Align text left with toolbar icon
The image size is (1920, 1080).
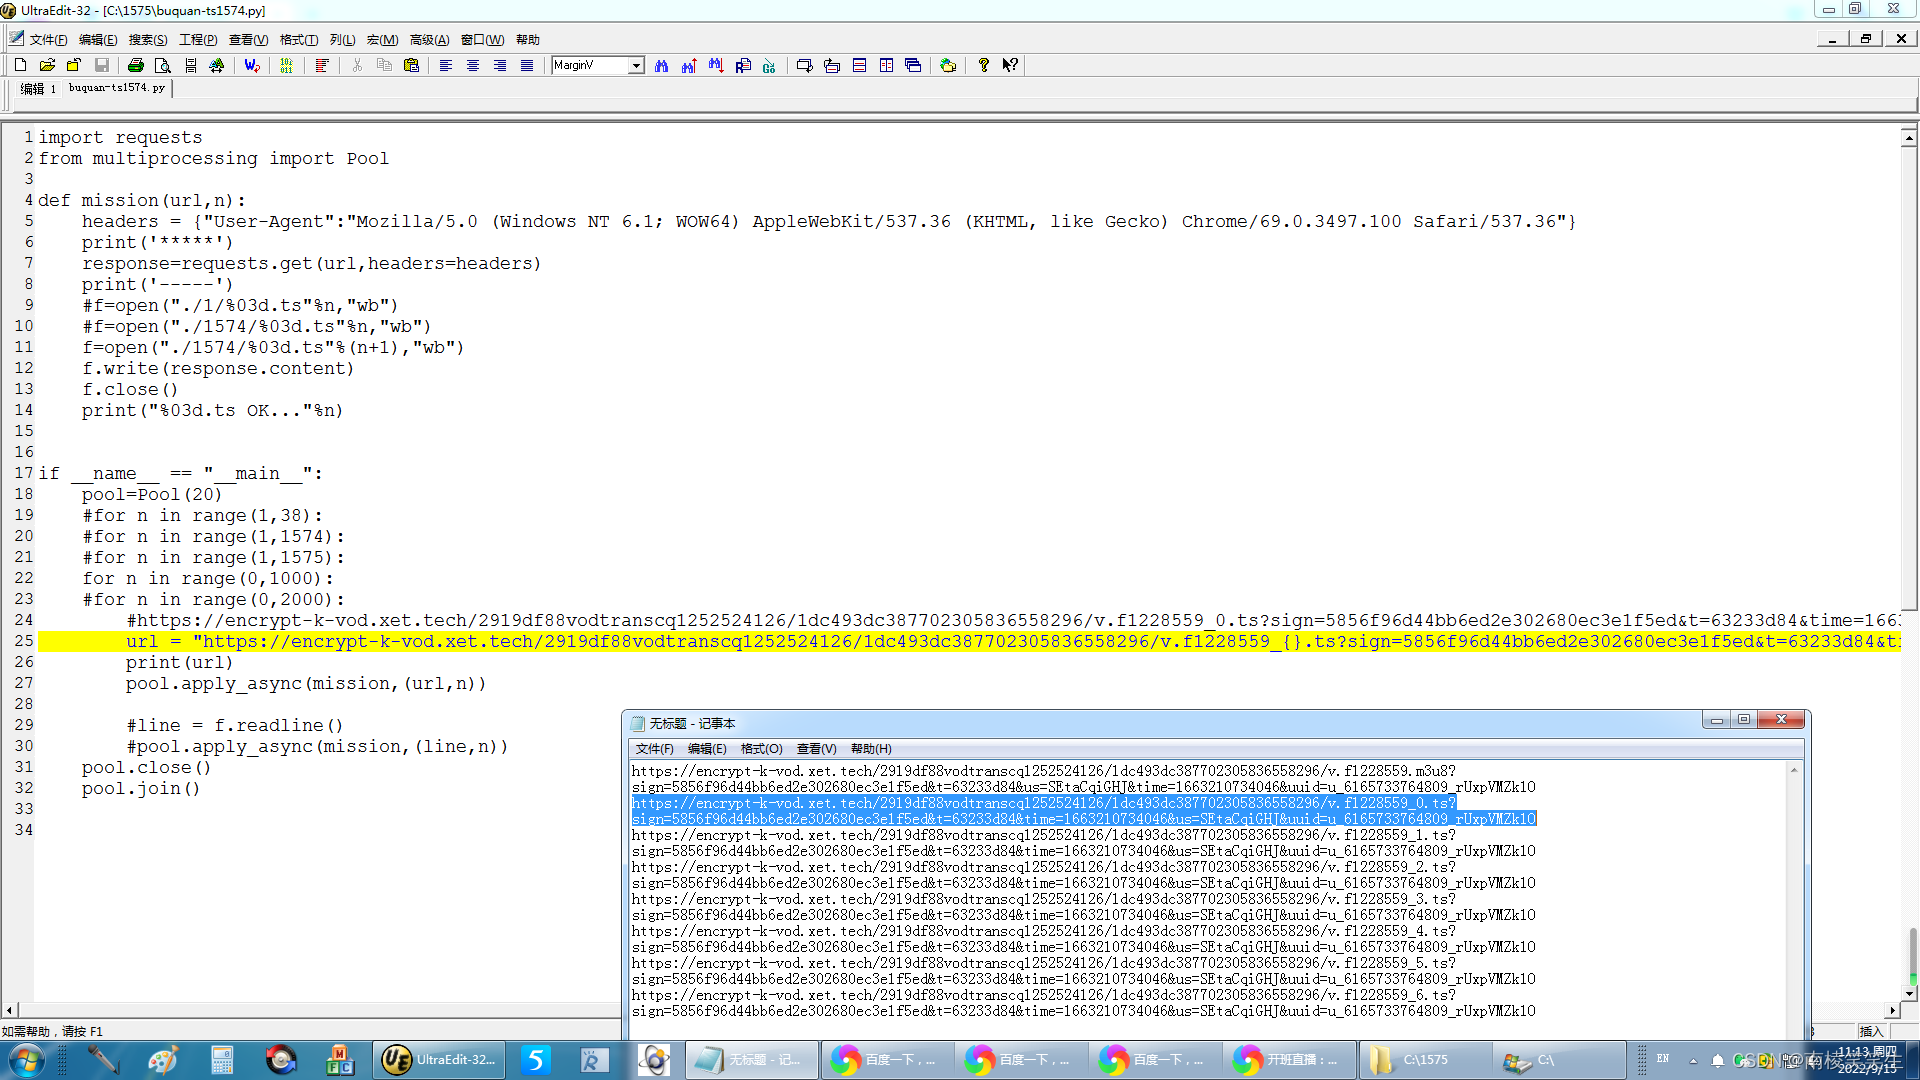pyautogui.click(x=446, y=65)
